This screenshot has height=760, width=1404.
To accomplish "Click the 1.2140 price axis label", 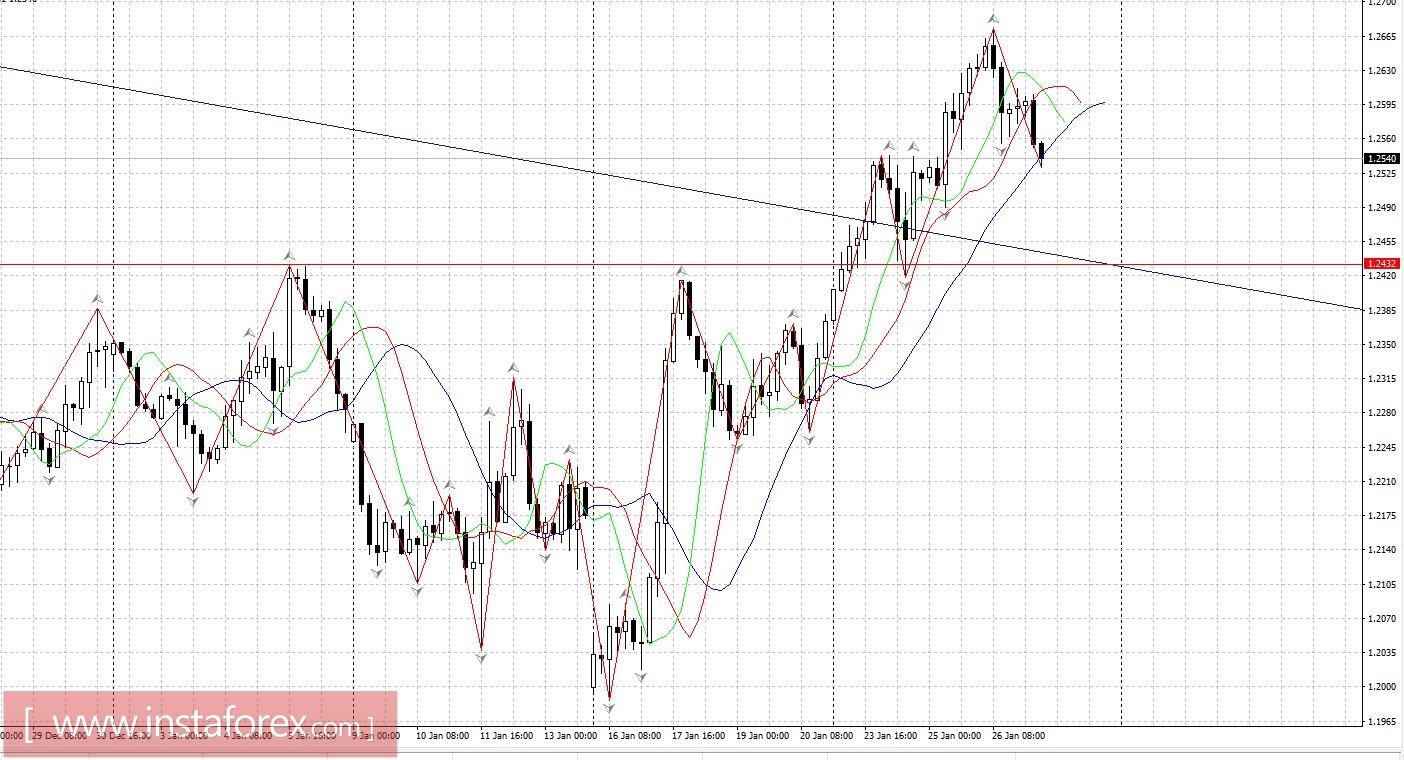I will click(1382, 550).
